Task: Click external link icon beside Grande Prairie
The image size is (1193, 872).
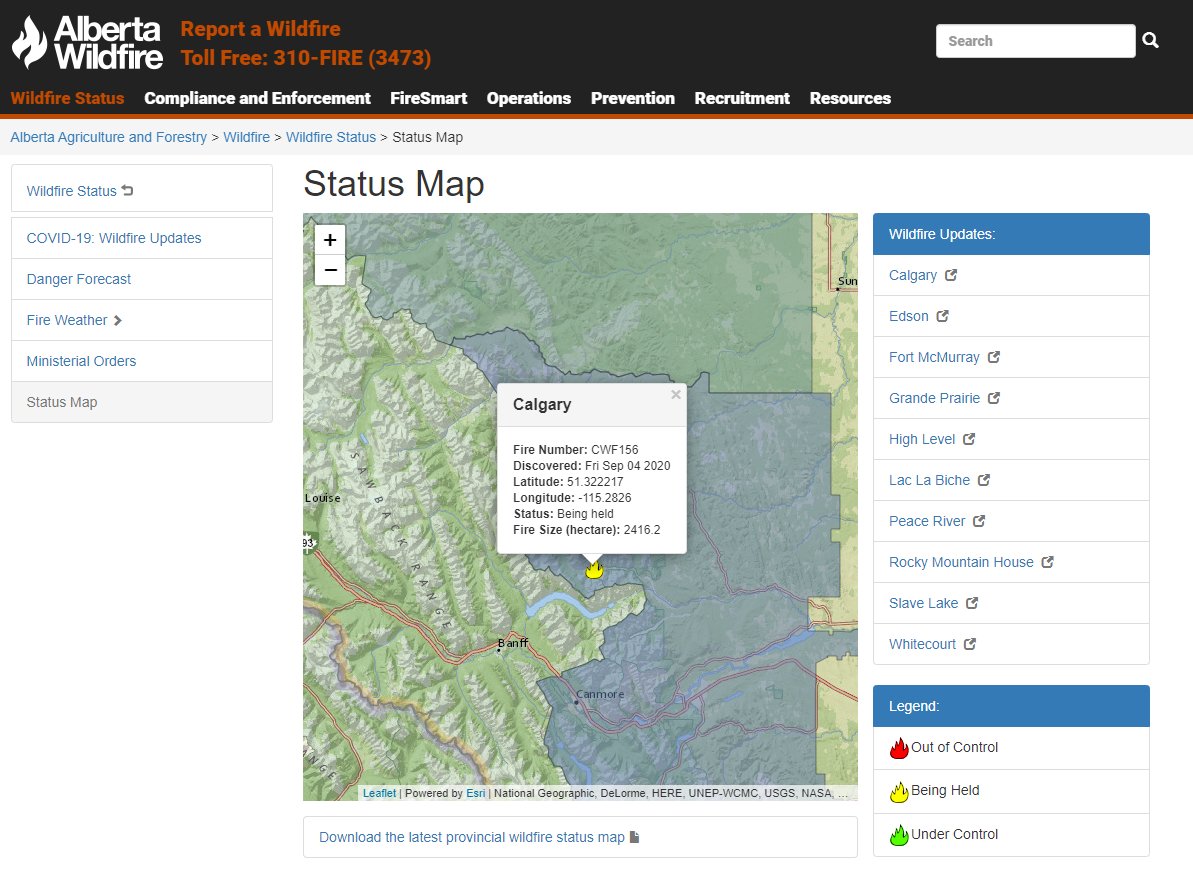Action: pyautogui.click(x=994, y=398)
